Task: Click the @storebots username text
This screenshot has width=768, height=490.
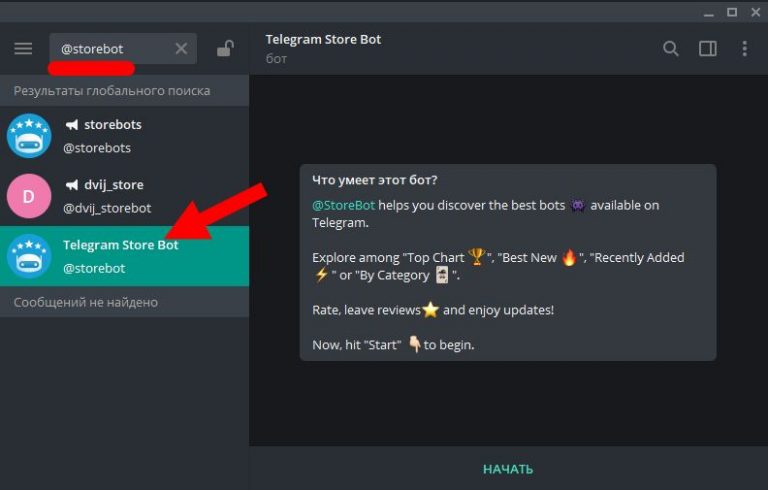Action: 97,148
